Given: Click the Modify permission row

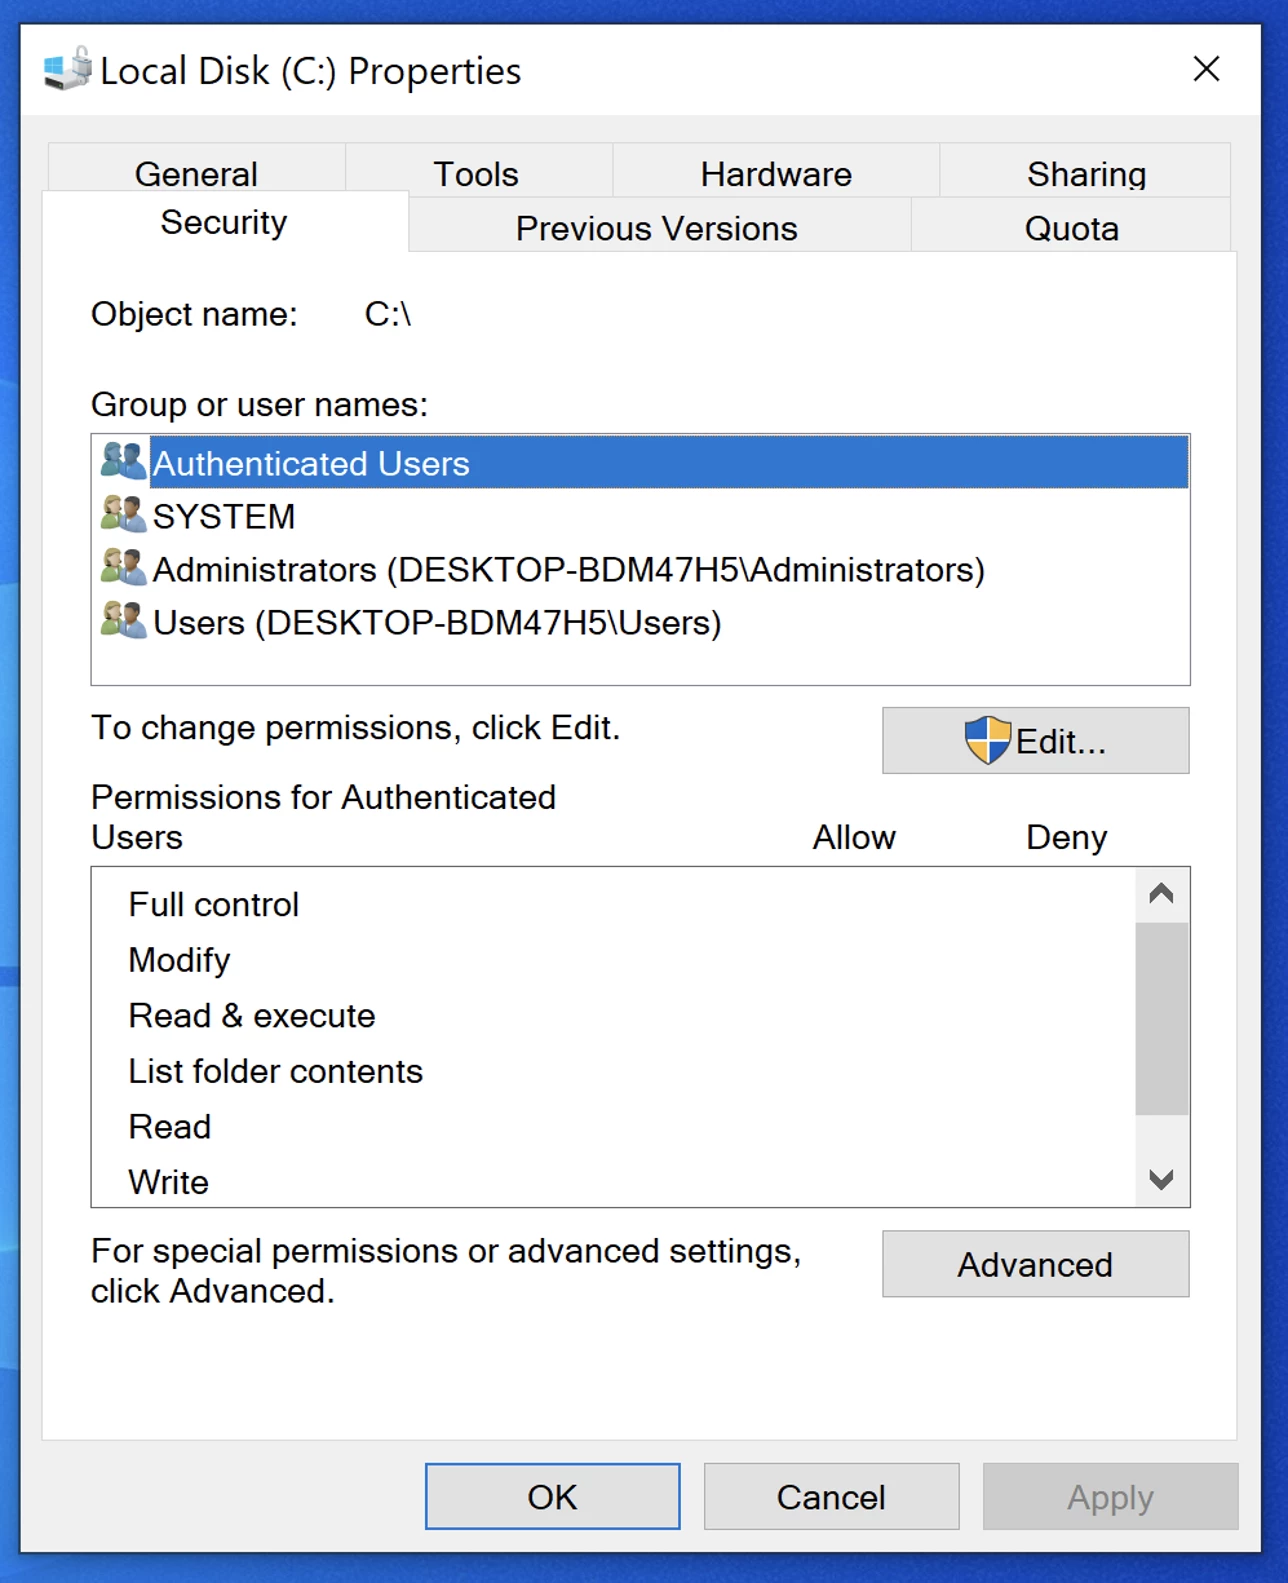Looking at the screenshot, I should tap(614, 959).
